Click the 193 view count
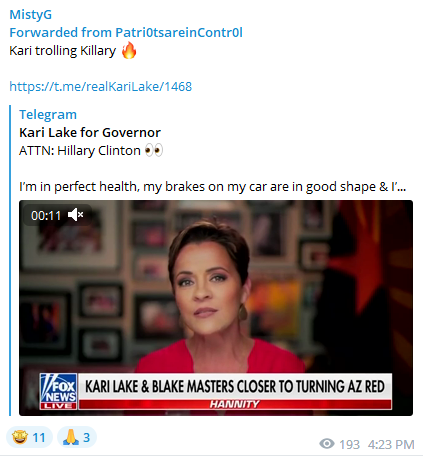Screen dimensions: 423x459 pyautogui.click(x=349, y=444)
